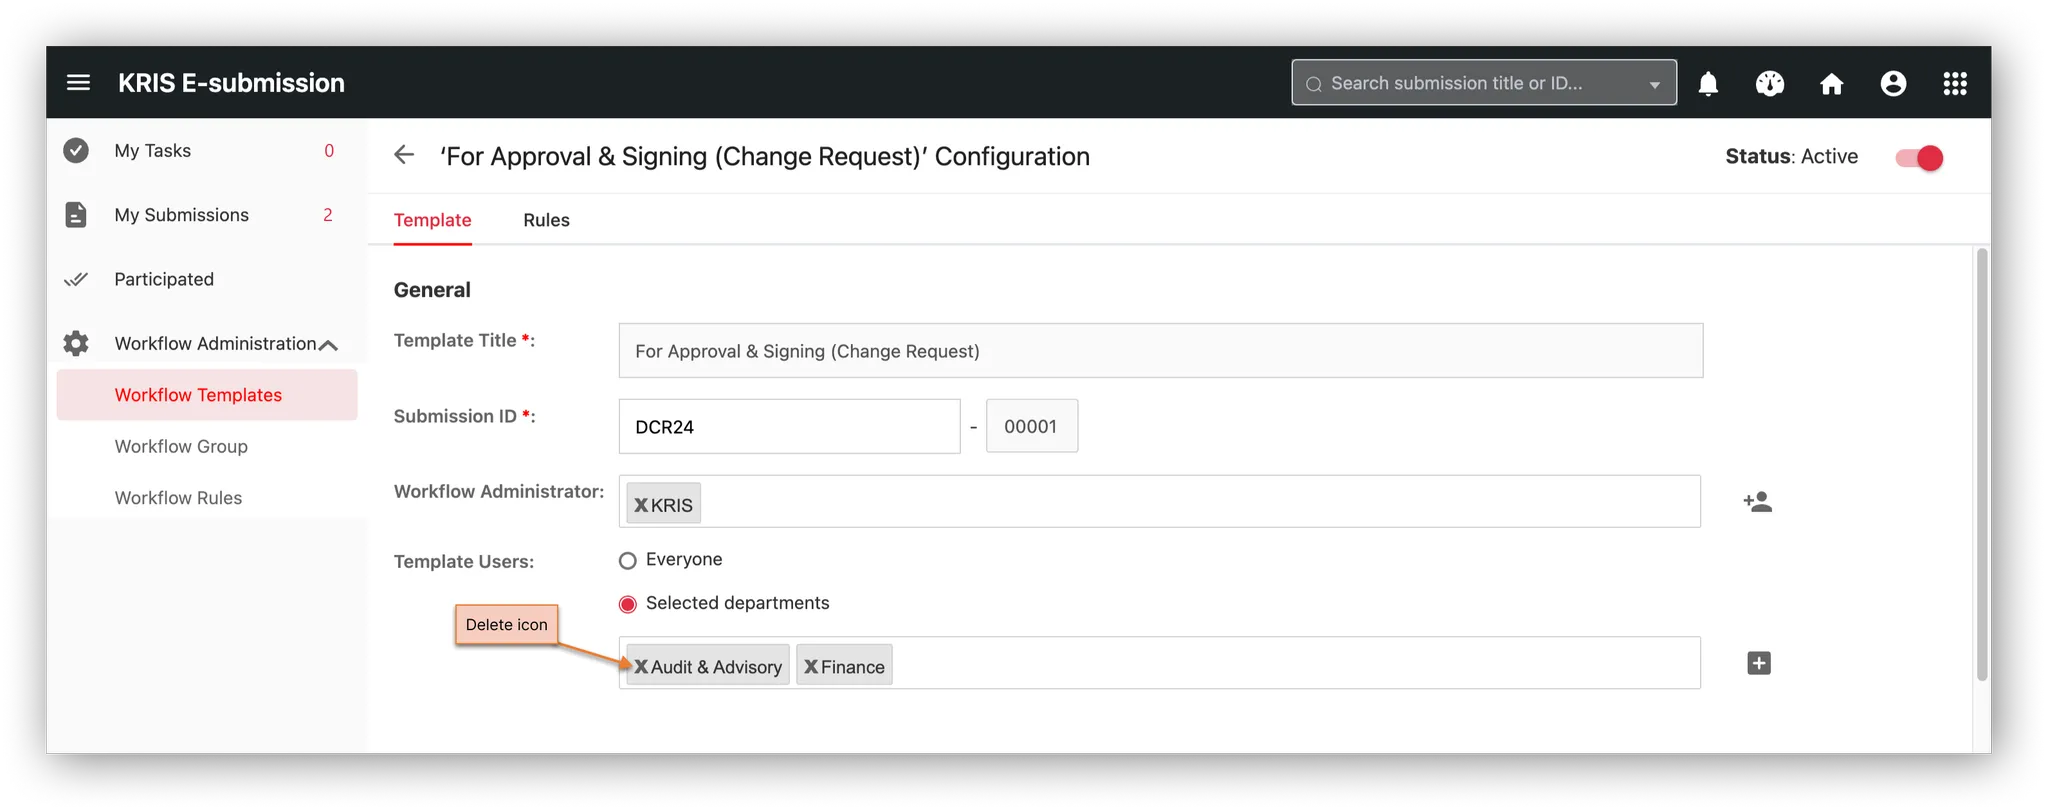The image size is (2048, 810).
Task: Click the back arrow beside the configuration title
Action: click(403, 155)
